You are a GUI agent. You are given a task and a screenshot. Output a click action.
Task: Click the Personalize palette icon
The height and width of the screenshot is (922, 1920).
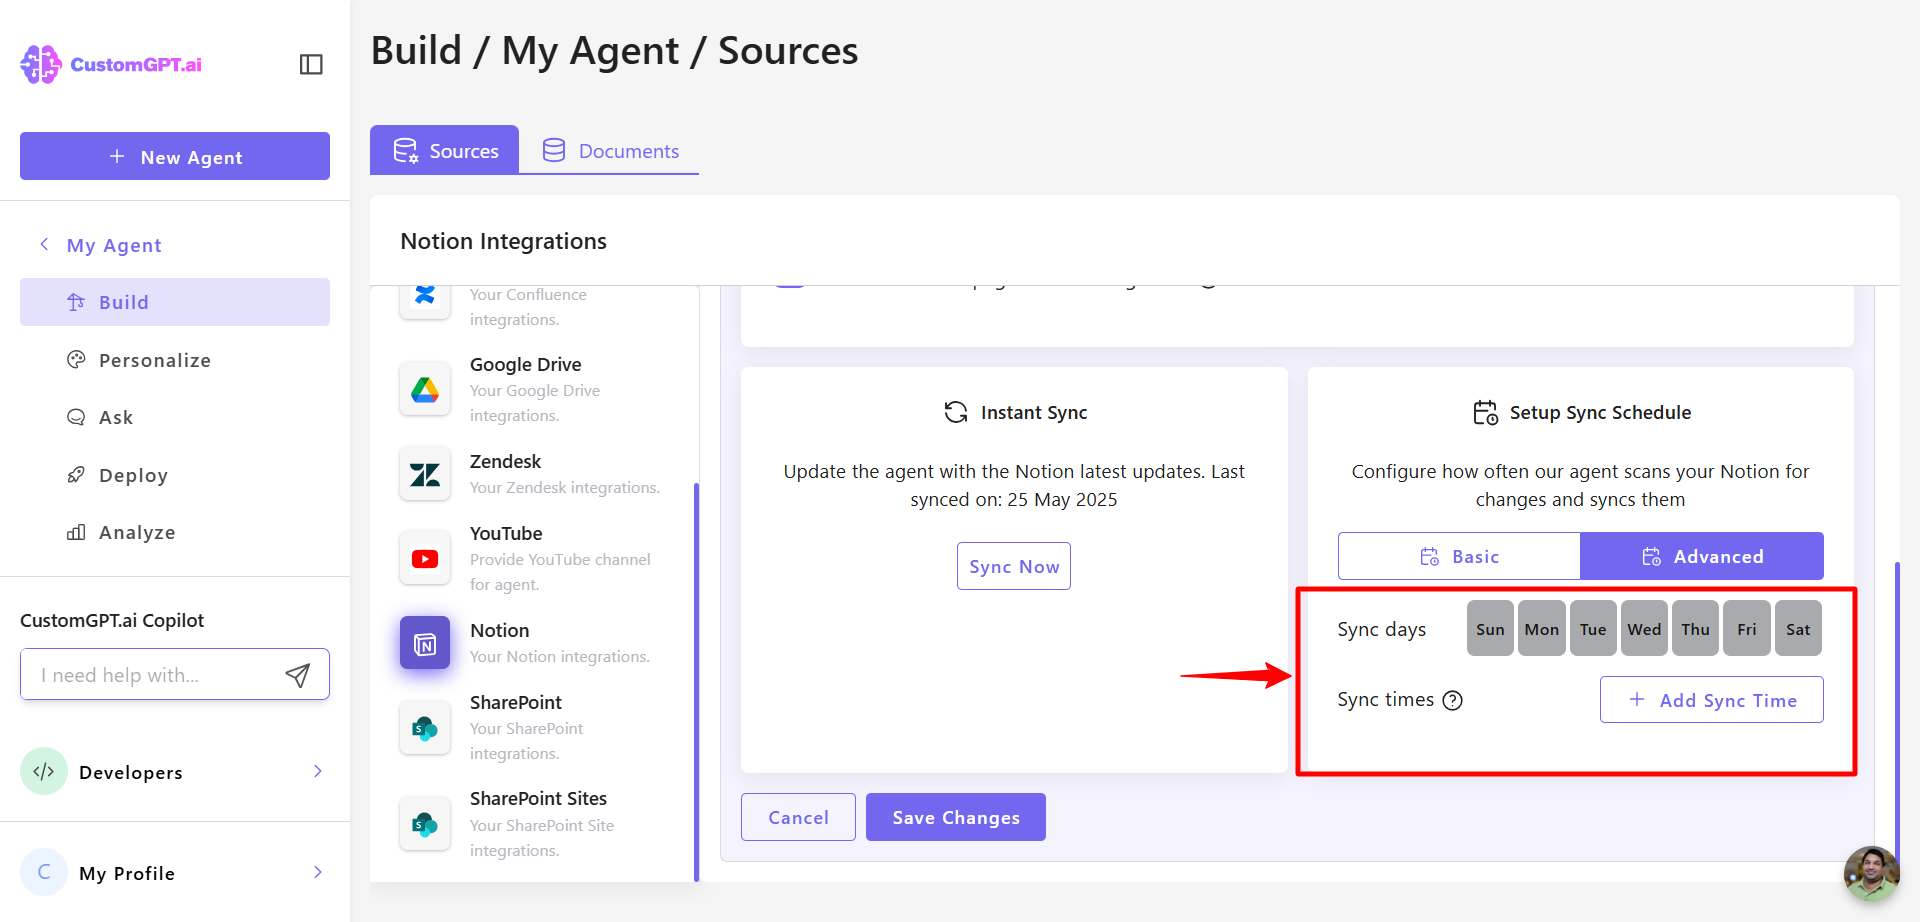coord(76,359)
